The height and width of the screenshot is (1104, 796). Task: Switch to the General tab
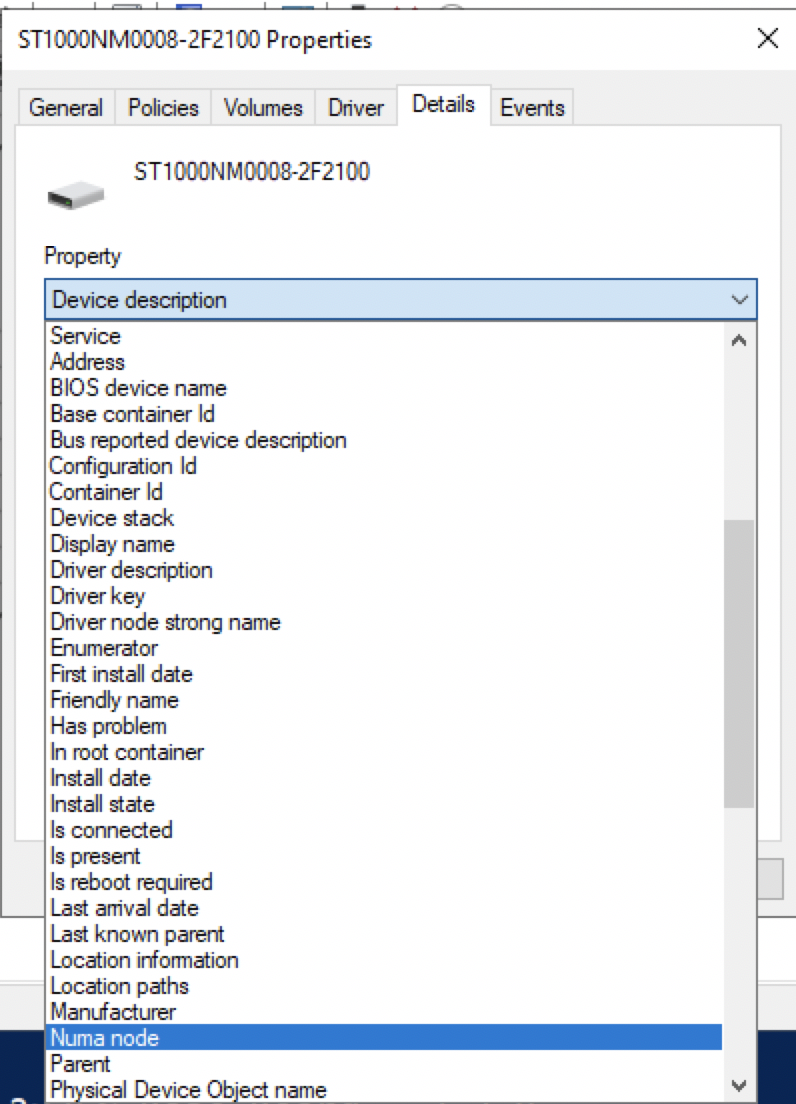(66, 108)
